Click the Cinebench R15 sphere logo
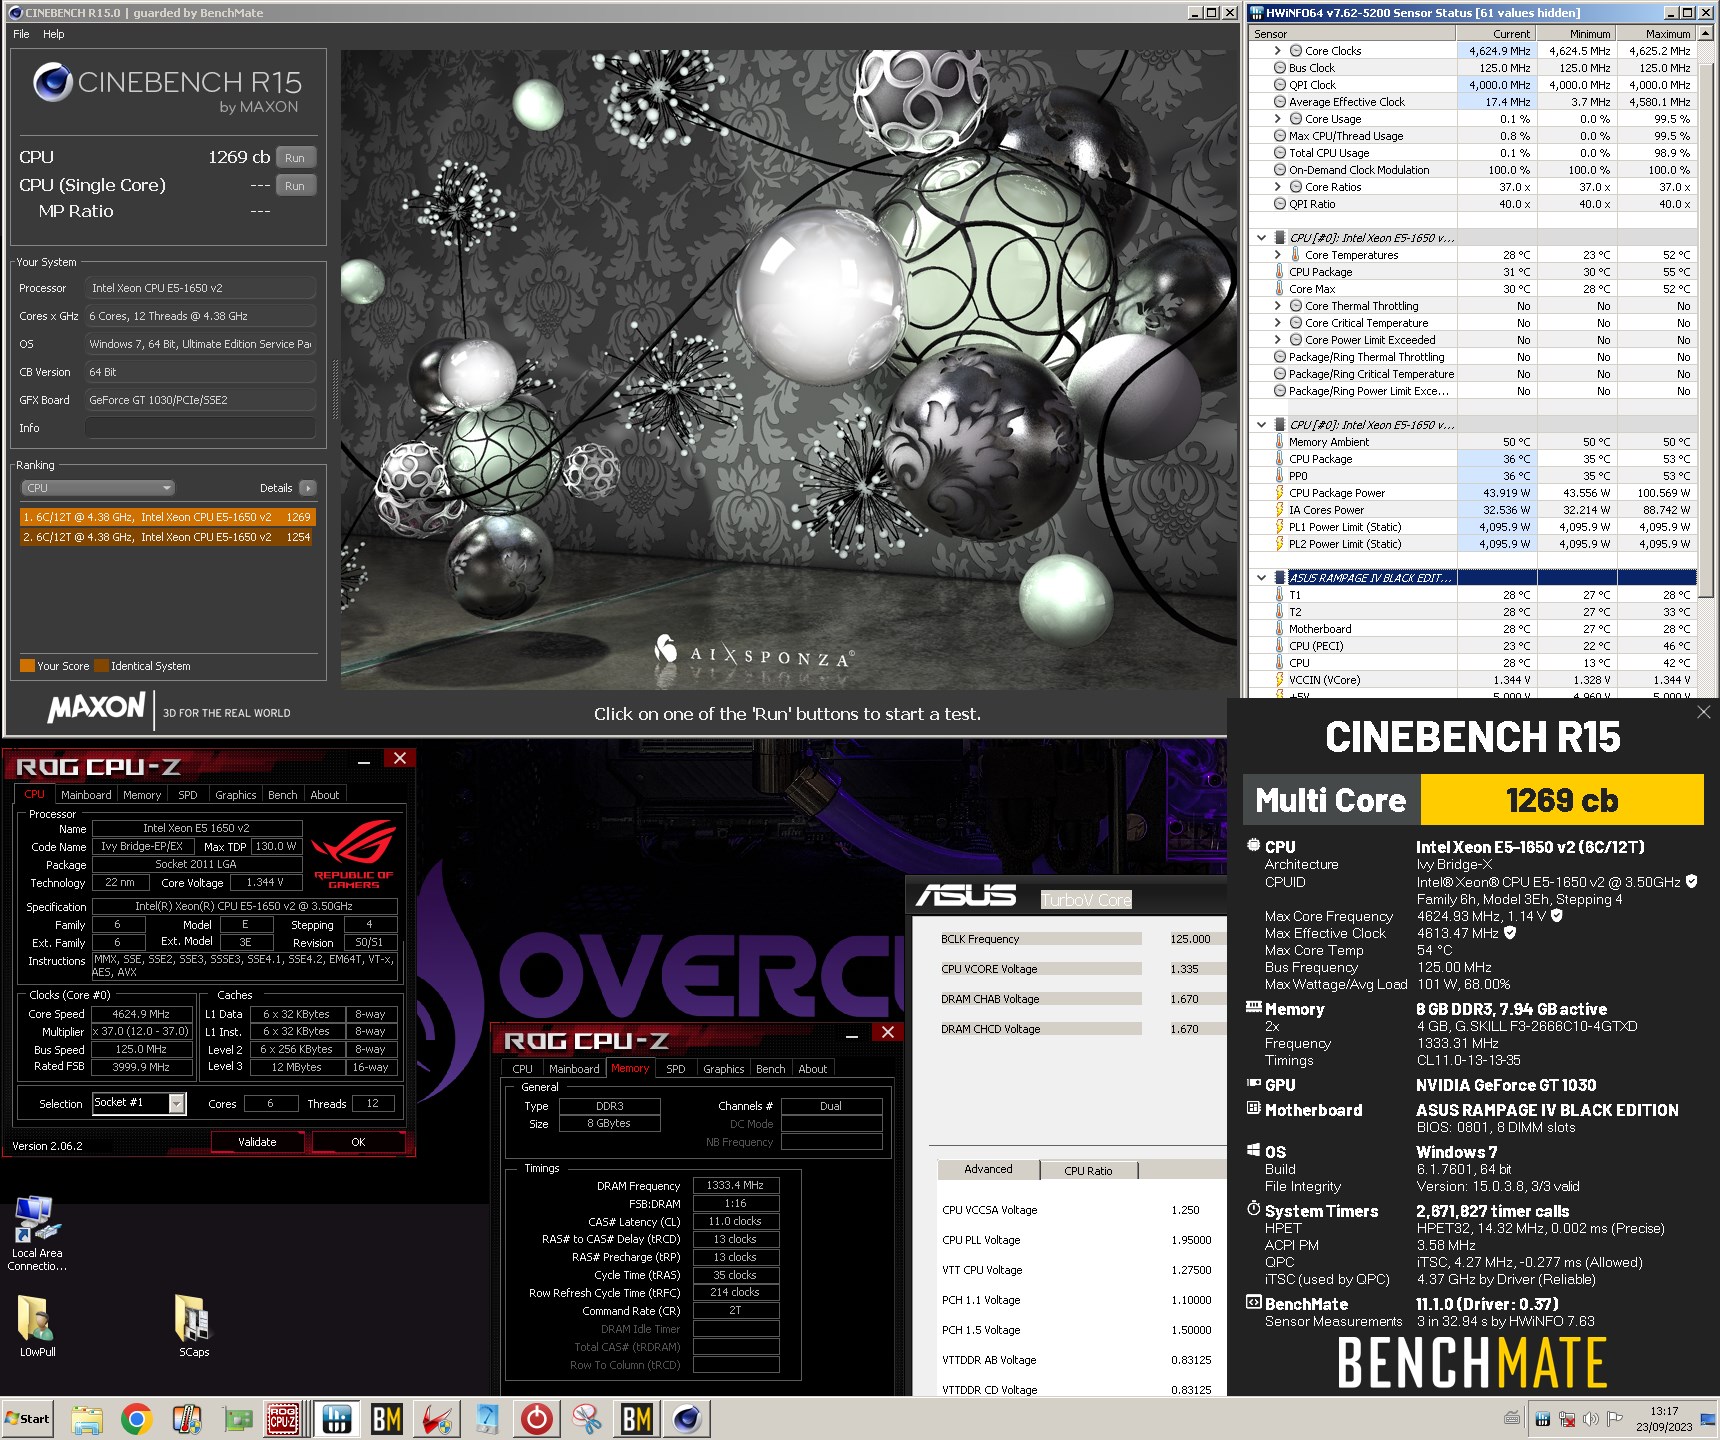Screen dimensions: 1720x1440 coord(52,82)
